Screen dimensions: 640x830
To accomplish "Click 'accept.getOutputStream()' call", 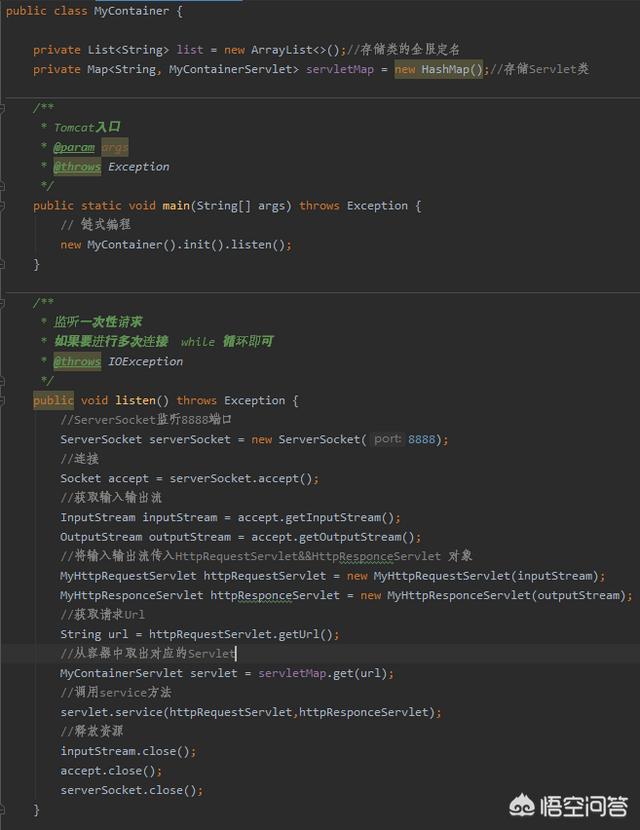I will tap(332, 537).
